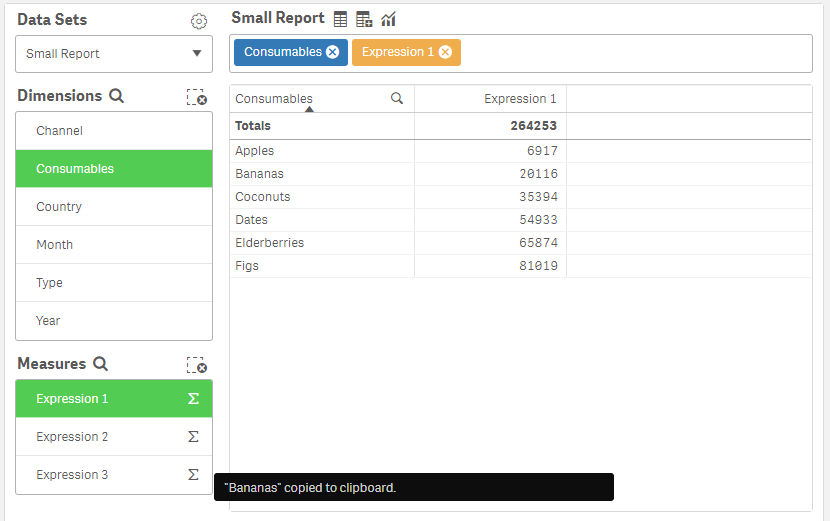Select the Month dimension

point(114,245)
